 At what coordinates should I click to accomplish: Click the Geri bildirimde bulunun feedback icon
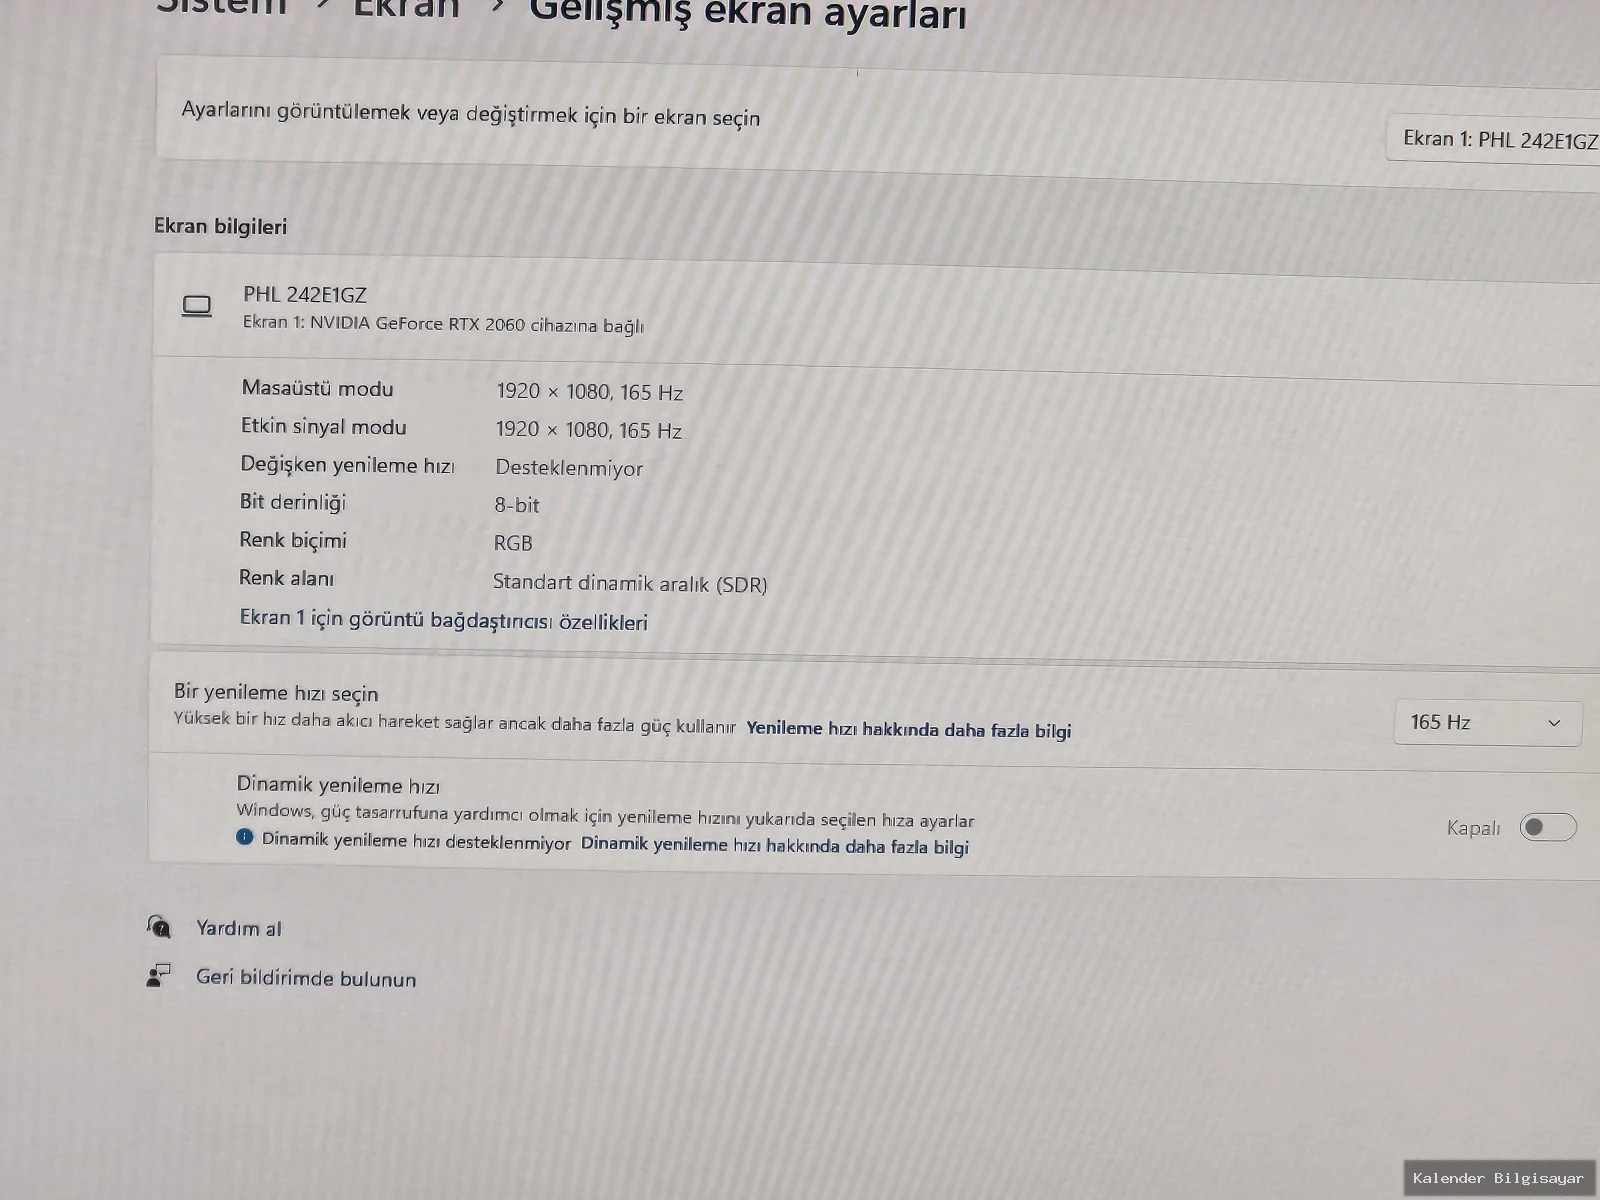click(x=158, y=975)
